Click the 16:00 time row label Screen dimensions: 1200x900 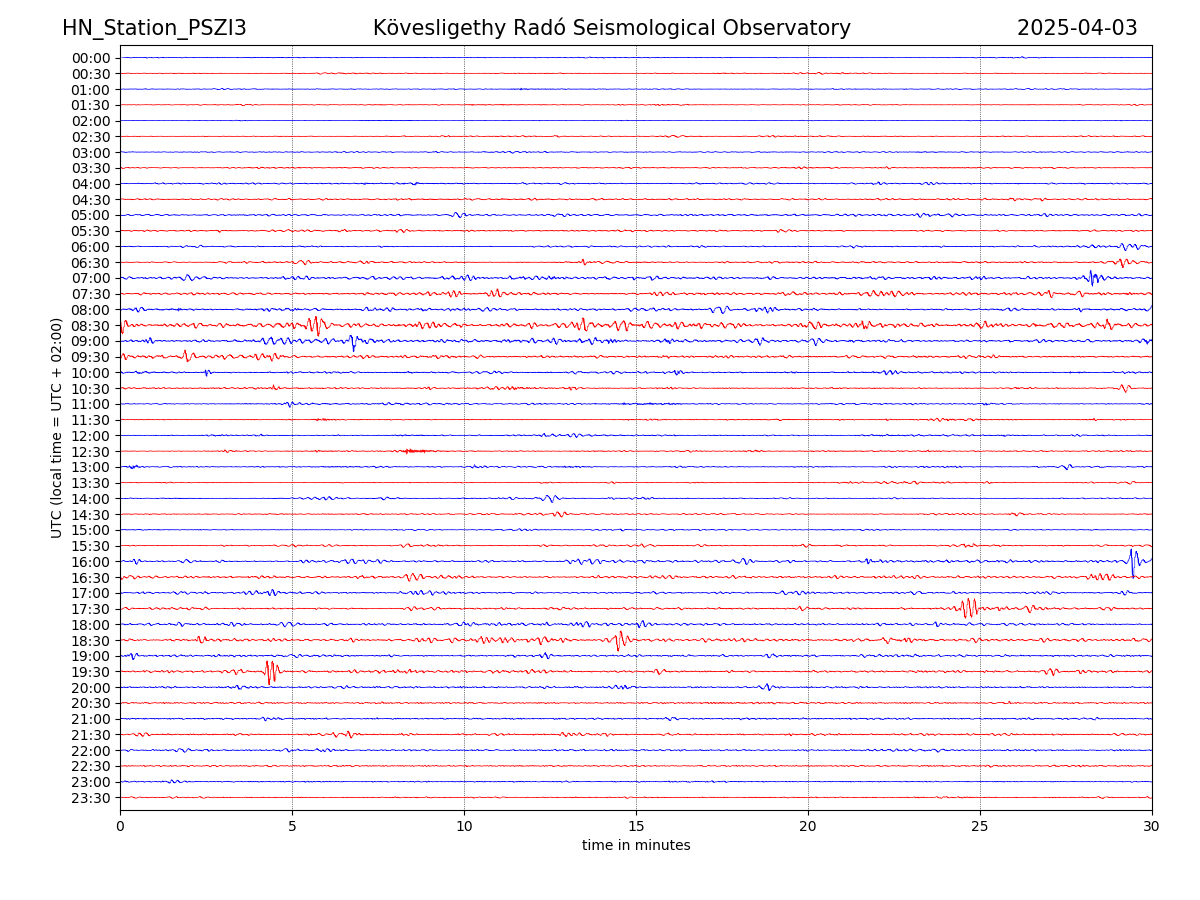(x=91, y=562)
